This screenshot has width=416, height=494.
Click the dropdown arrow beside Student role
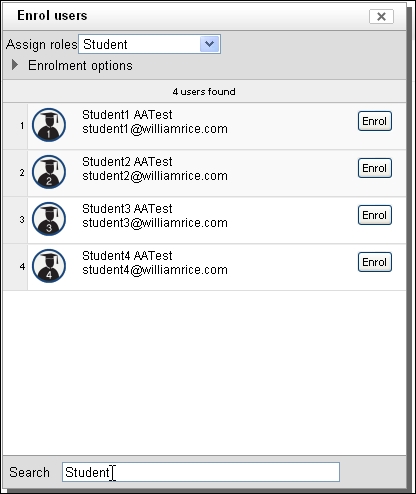[x=209, y=44]
